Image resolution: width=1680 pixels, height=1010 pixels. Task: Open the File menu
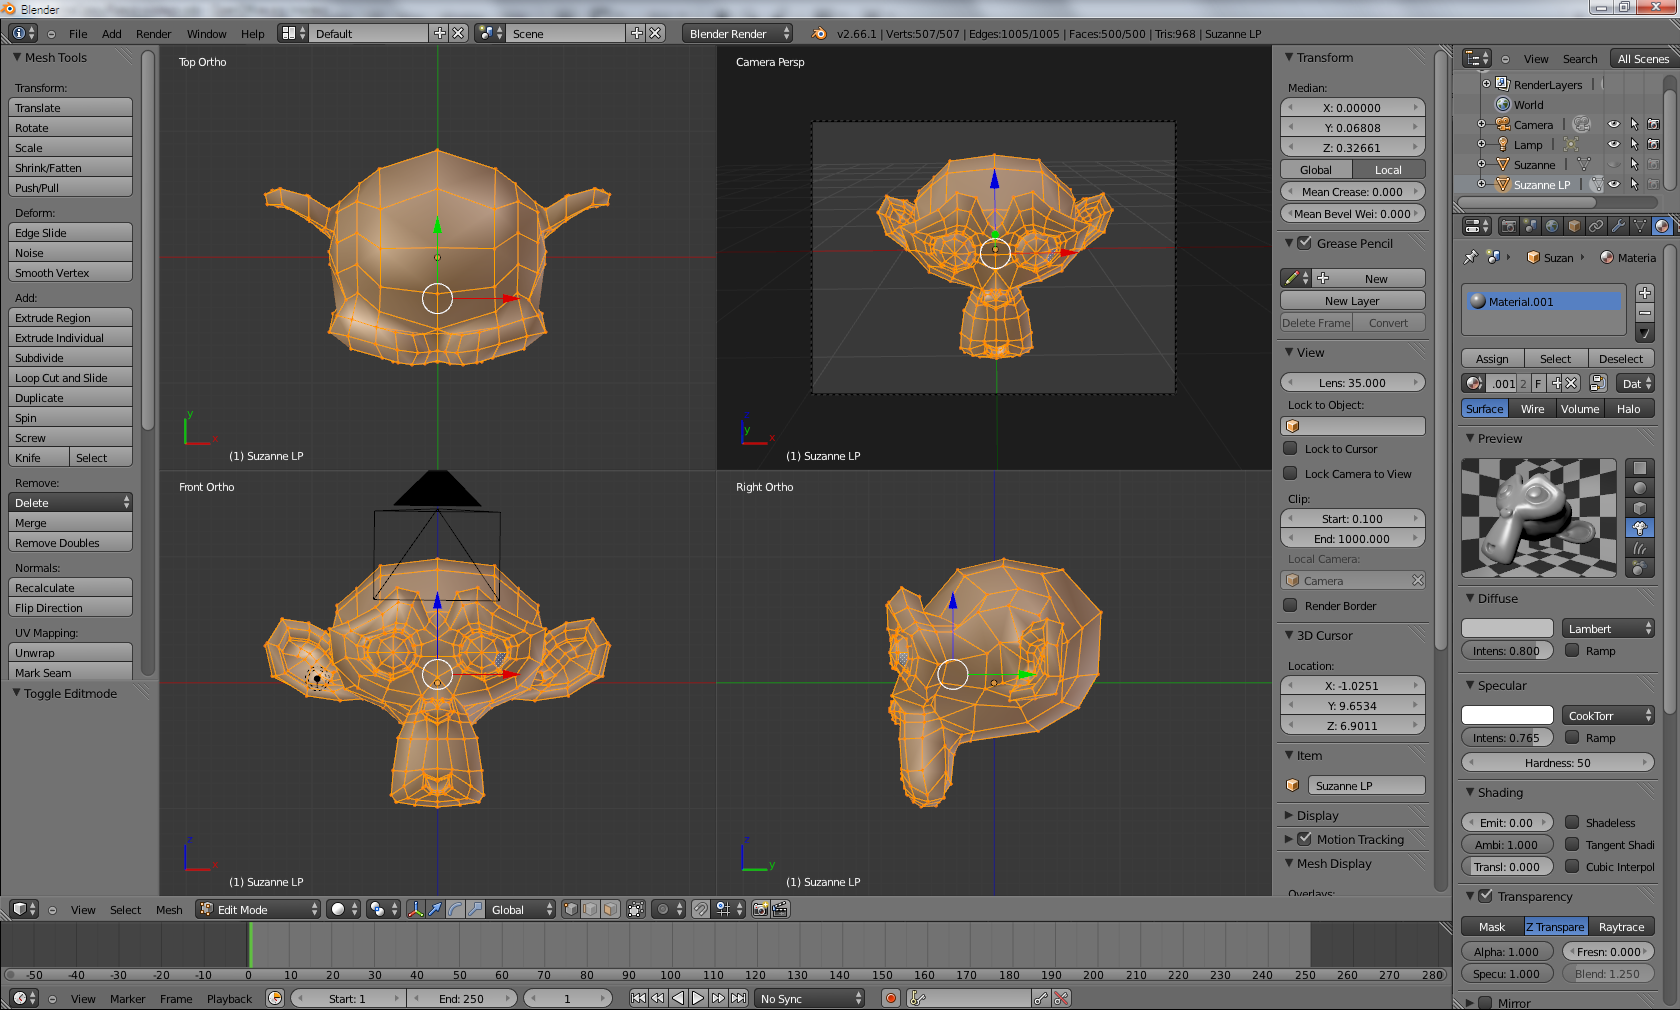(x=78, y=33)
